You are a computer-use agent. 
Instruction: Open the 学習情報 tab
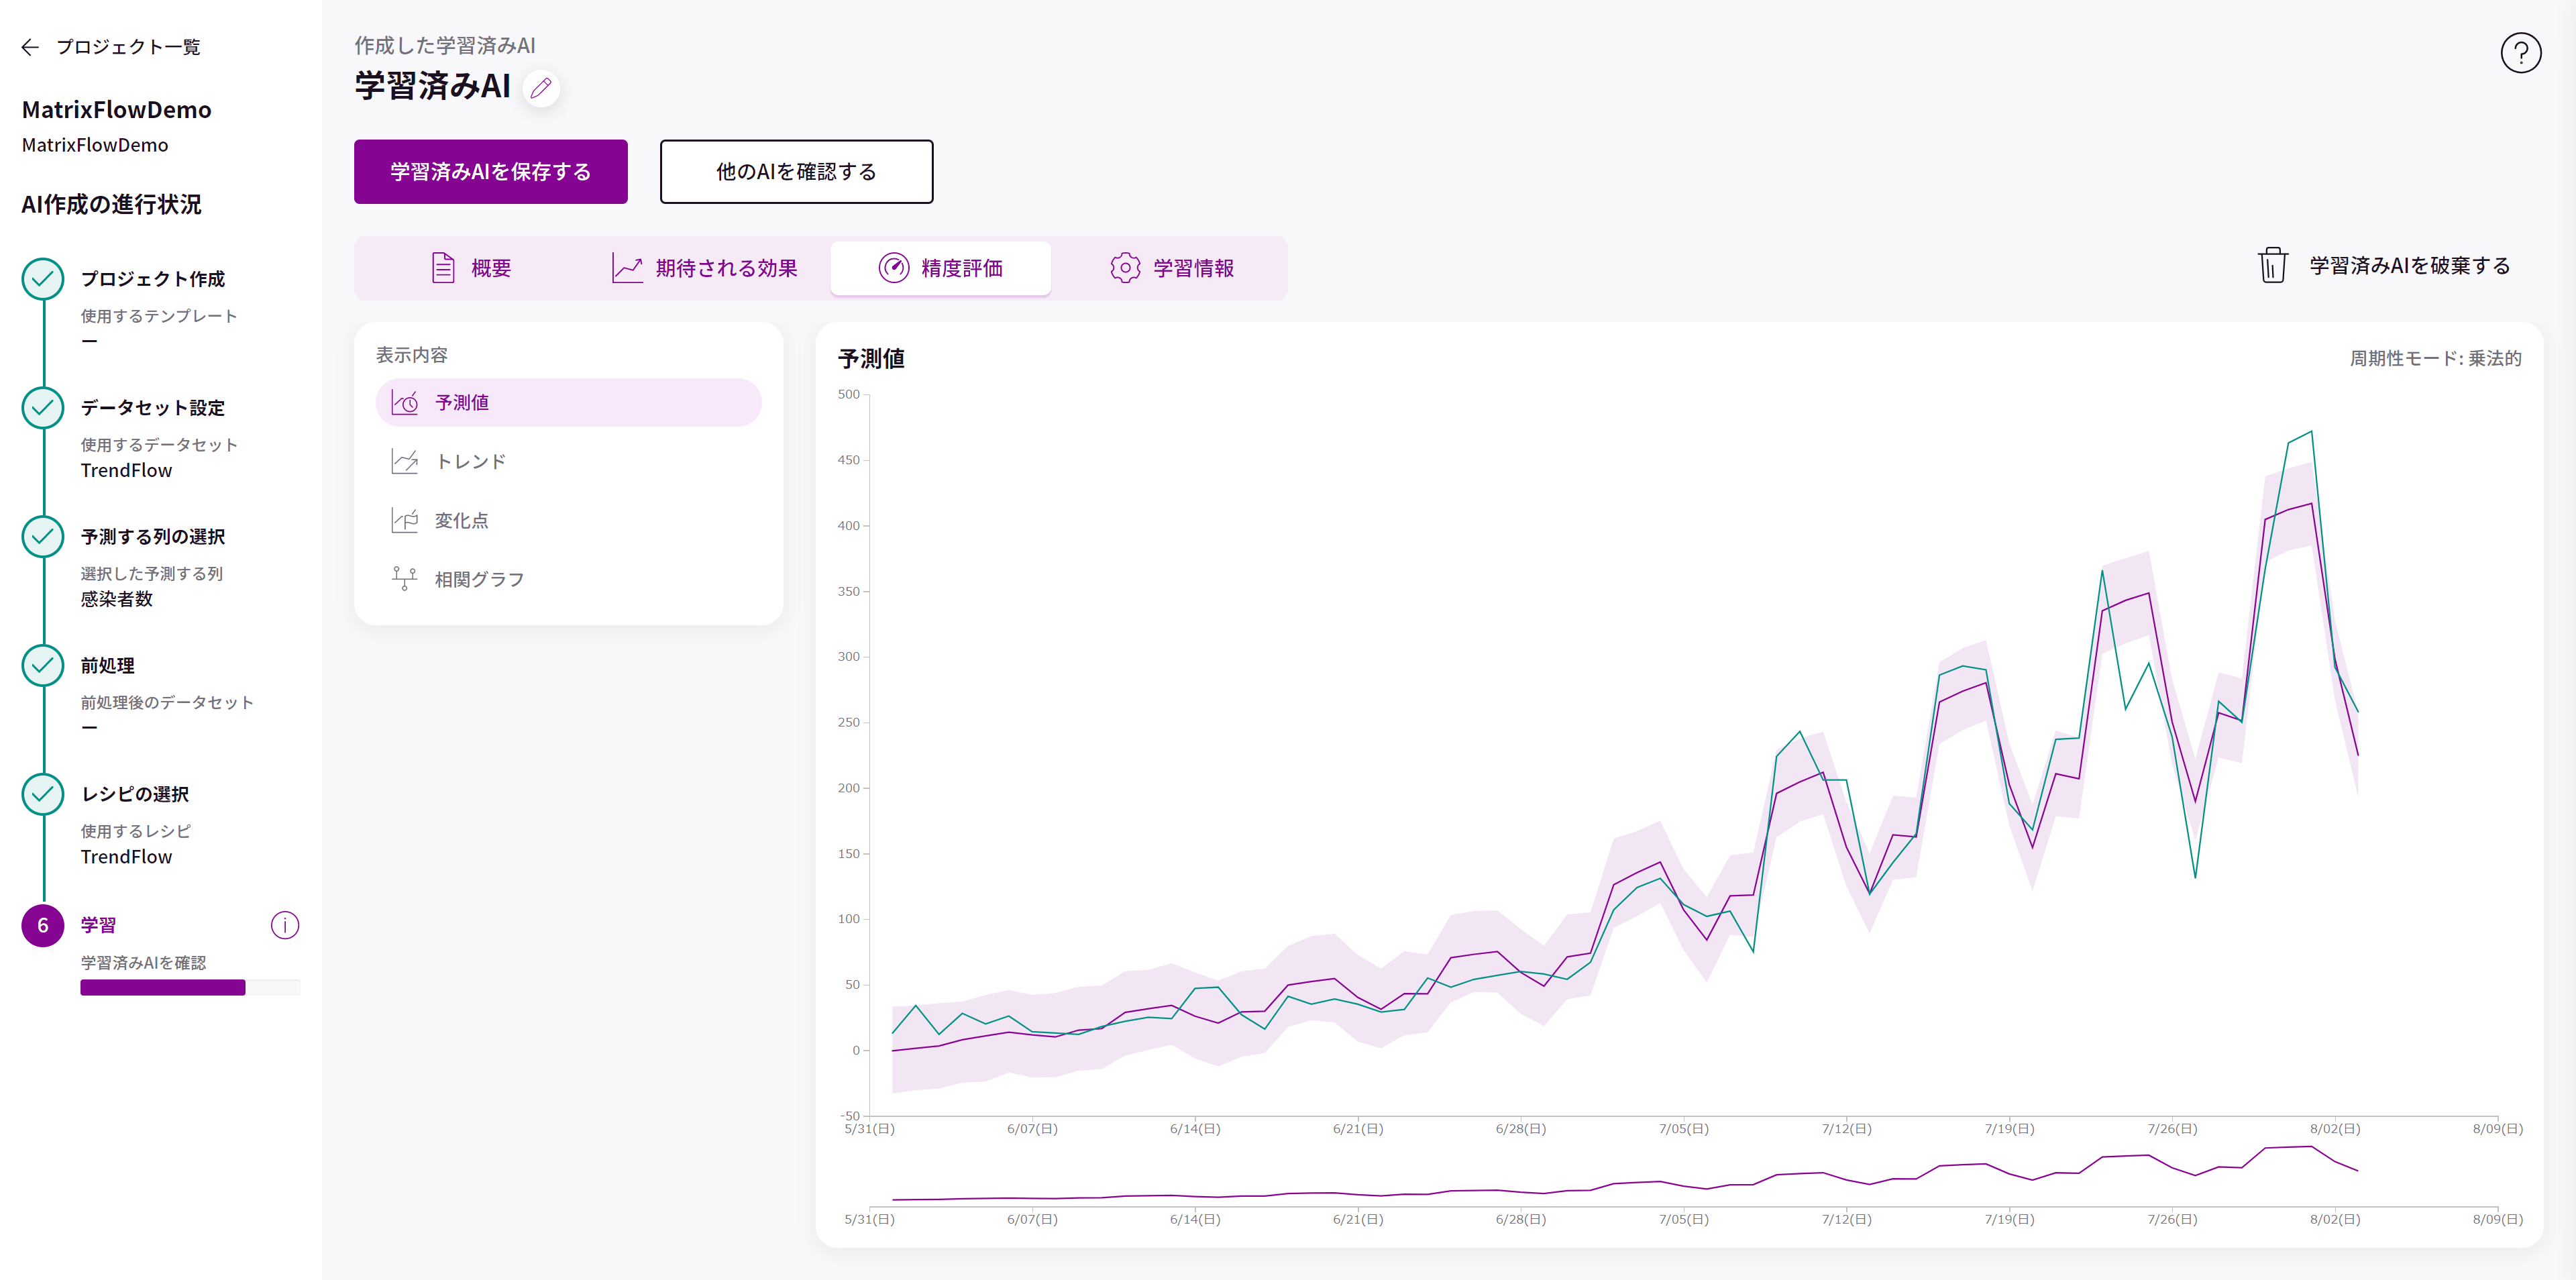(1171, 268)
